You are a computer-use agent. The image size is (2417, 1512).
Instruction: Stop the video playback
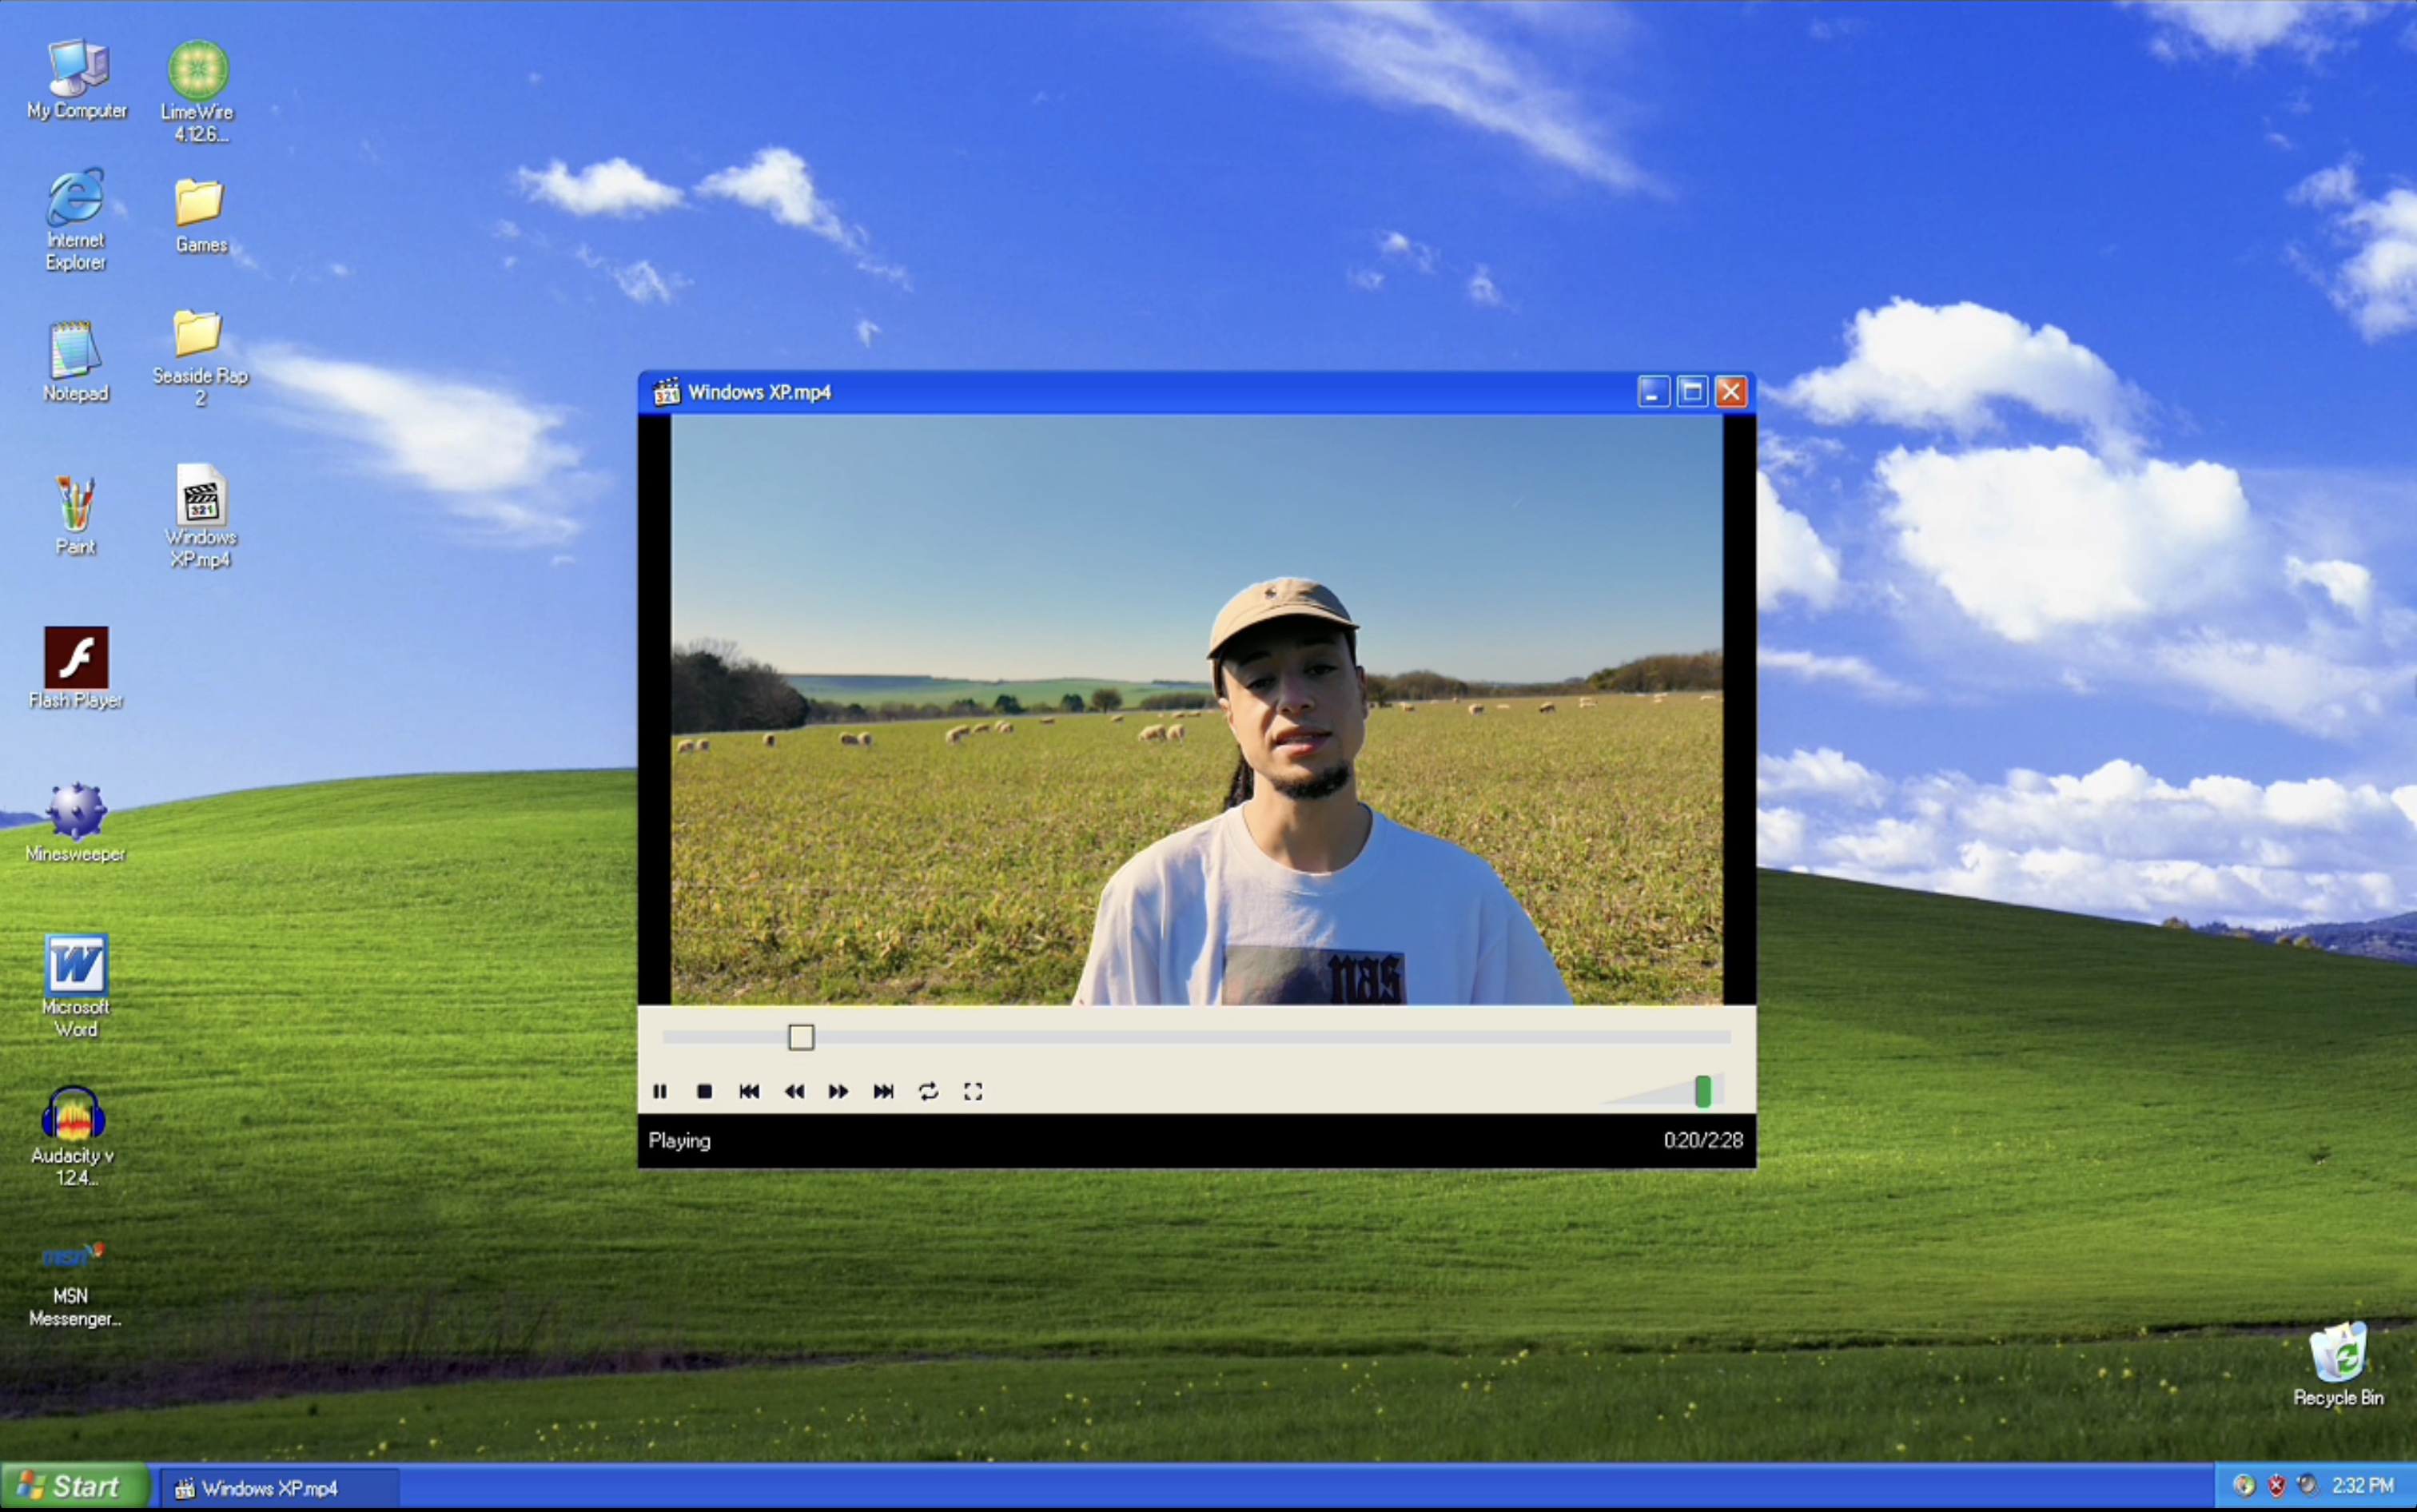pyautogui.click(x=704, y=1091)
